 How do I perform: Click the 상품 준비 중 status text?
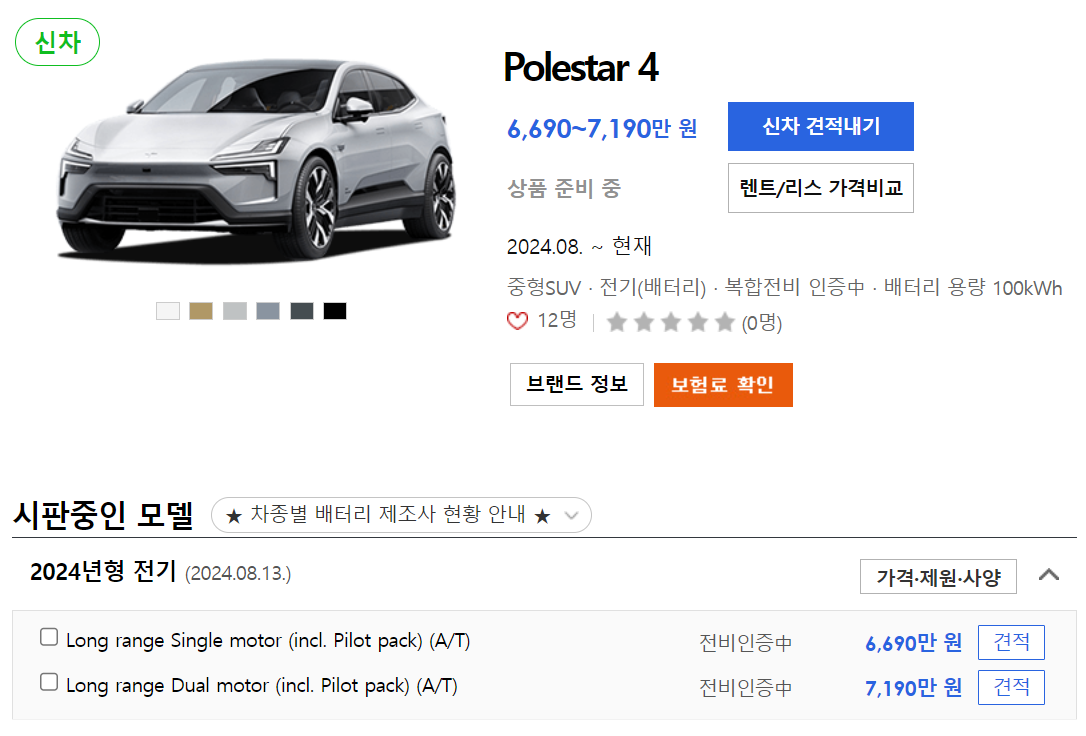[564, 188]
